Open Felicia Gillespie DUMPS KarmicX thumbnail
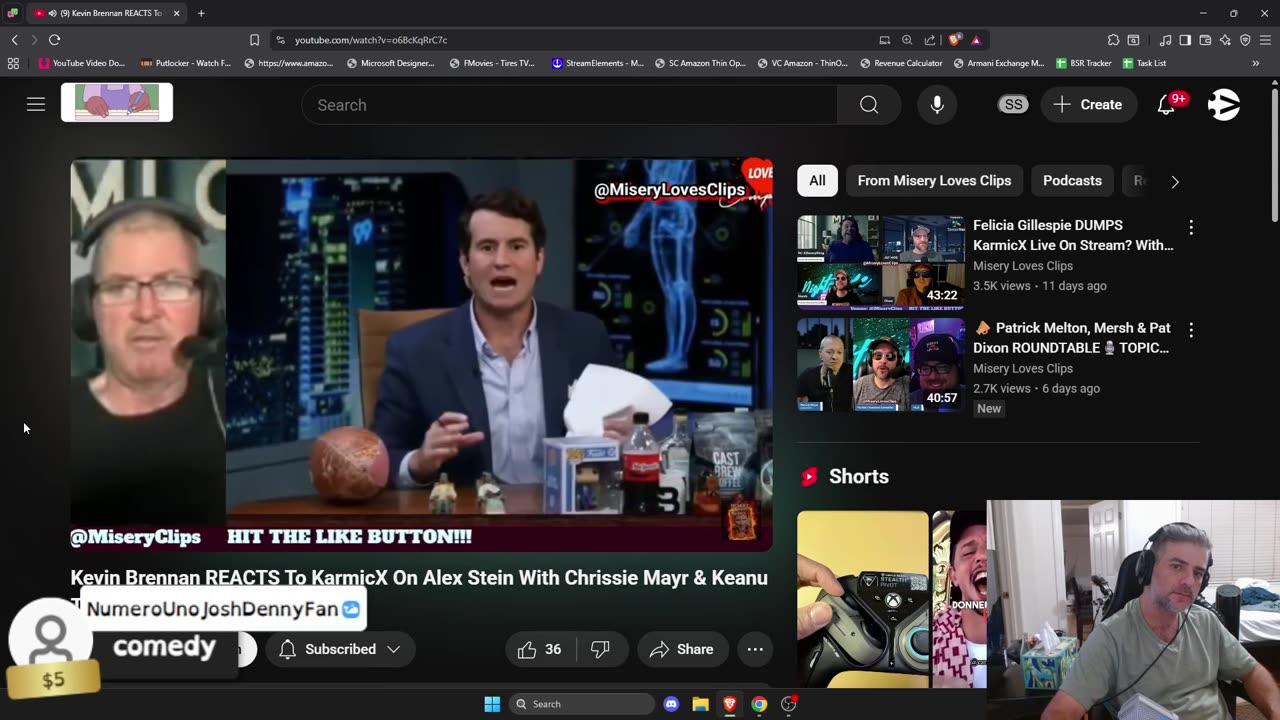The width and height of the screenshot is (1280, 720). (881, 261)
